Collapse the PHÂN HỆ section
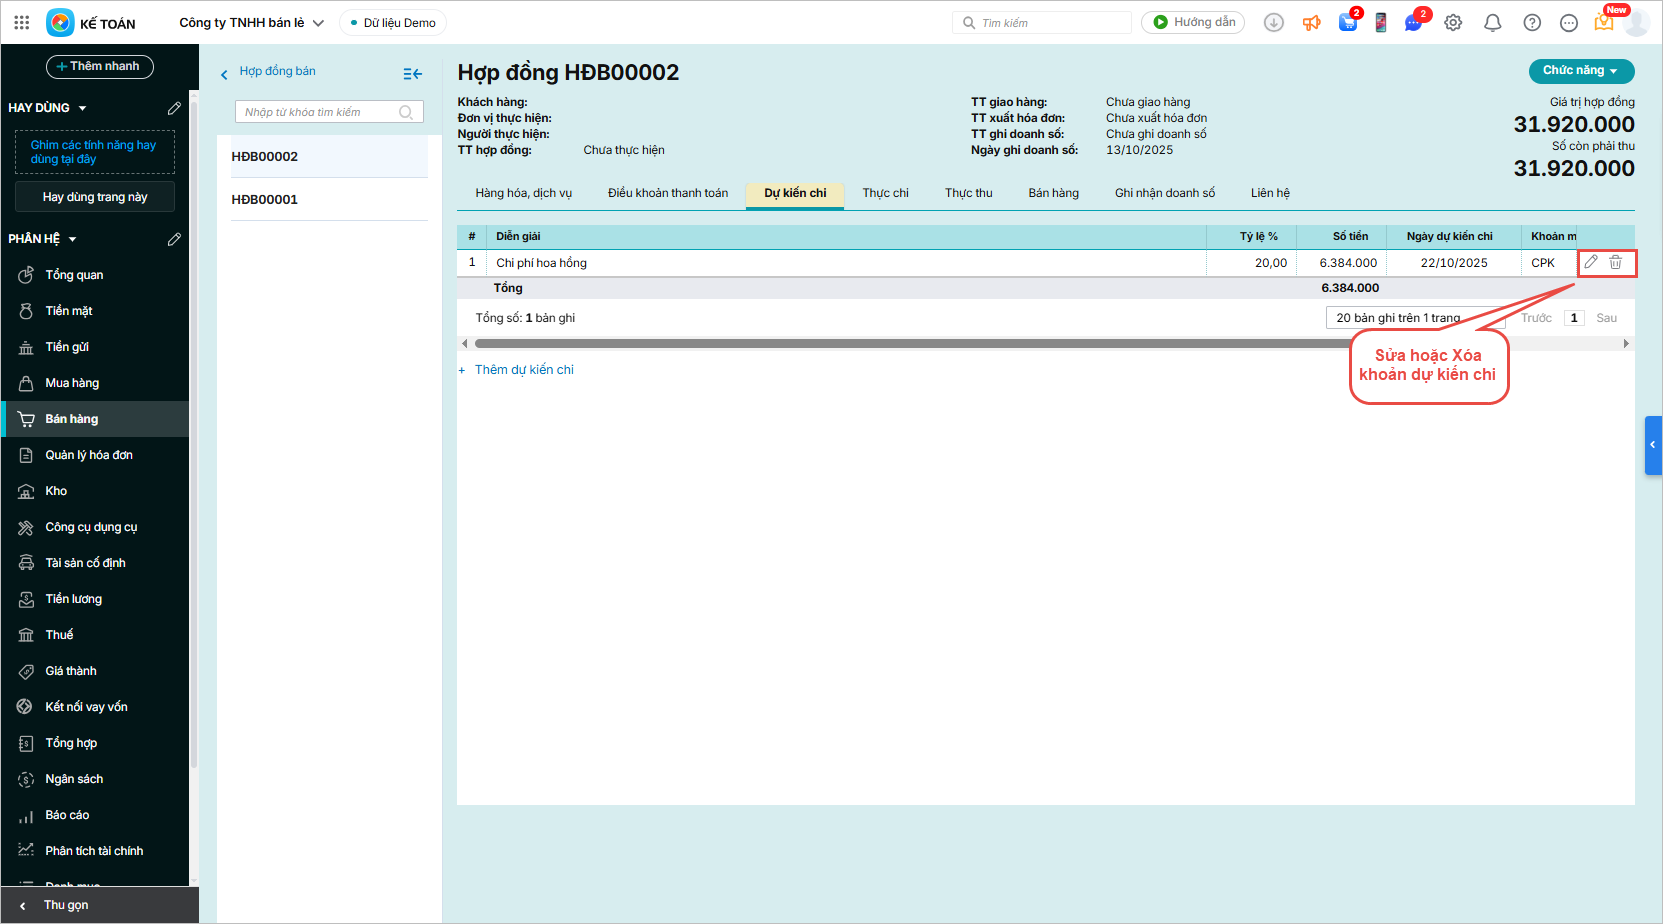The image size is (1663, 924). click(x=72, y=240)
